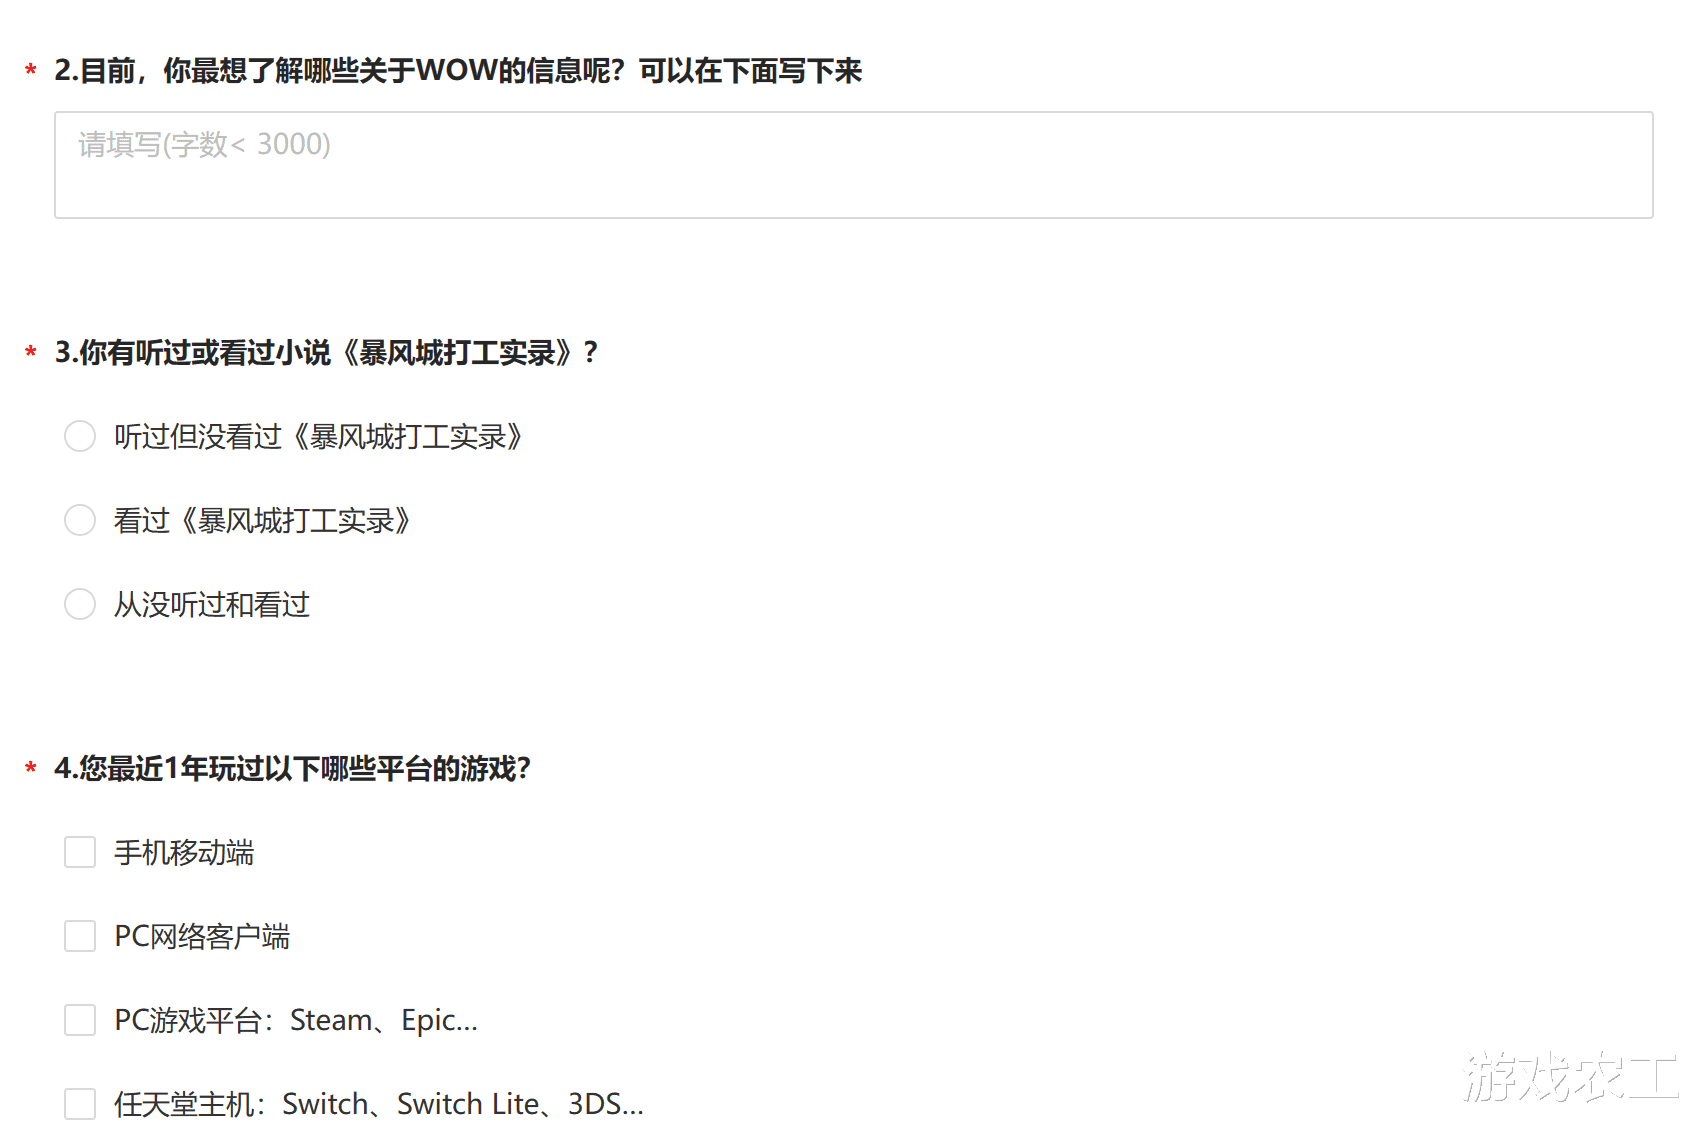Click the WOW info text input box
1708x1139 pixels.
(x=853, y=165)
